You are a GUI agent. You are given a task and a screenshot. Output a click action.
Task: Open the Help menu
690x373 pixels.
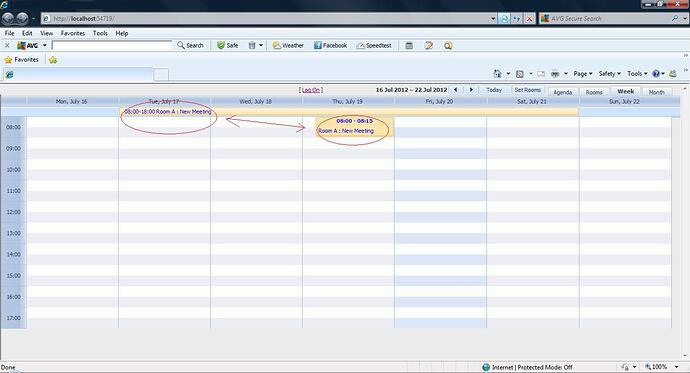tap(122, 33)
